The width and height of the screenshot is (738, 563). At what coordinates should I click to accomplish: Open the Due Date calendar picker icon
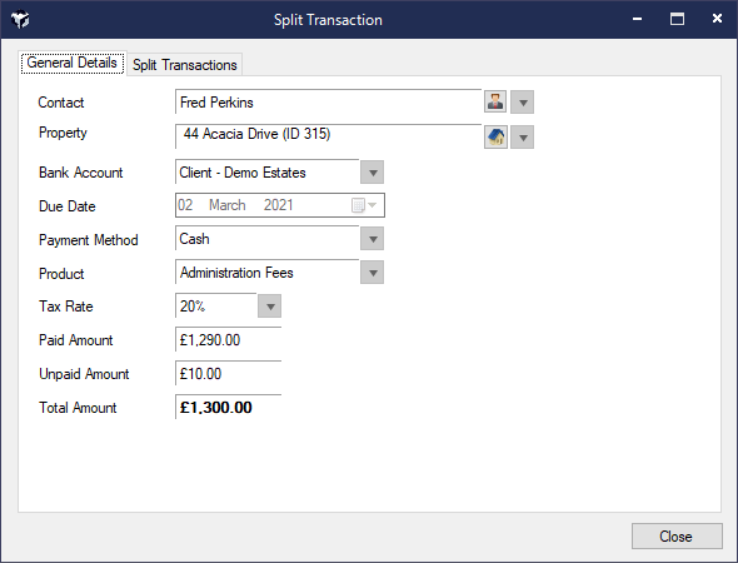click(358, 206)
